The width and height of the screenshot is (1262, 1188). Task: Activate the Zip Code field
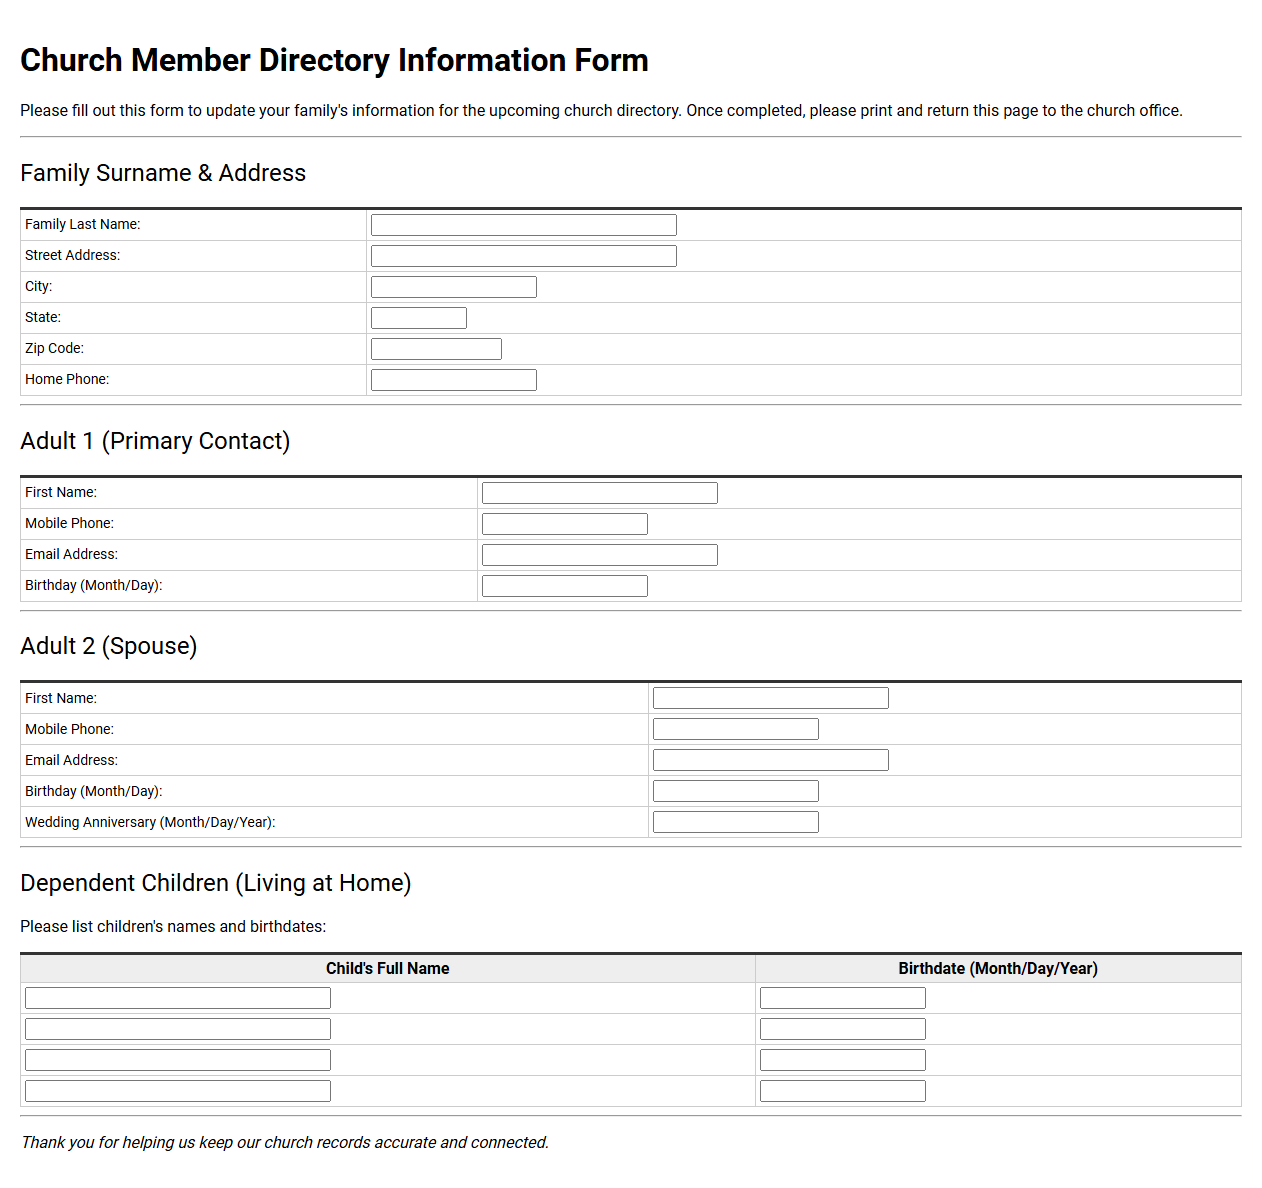point(436,349)
